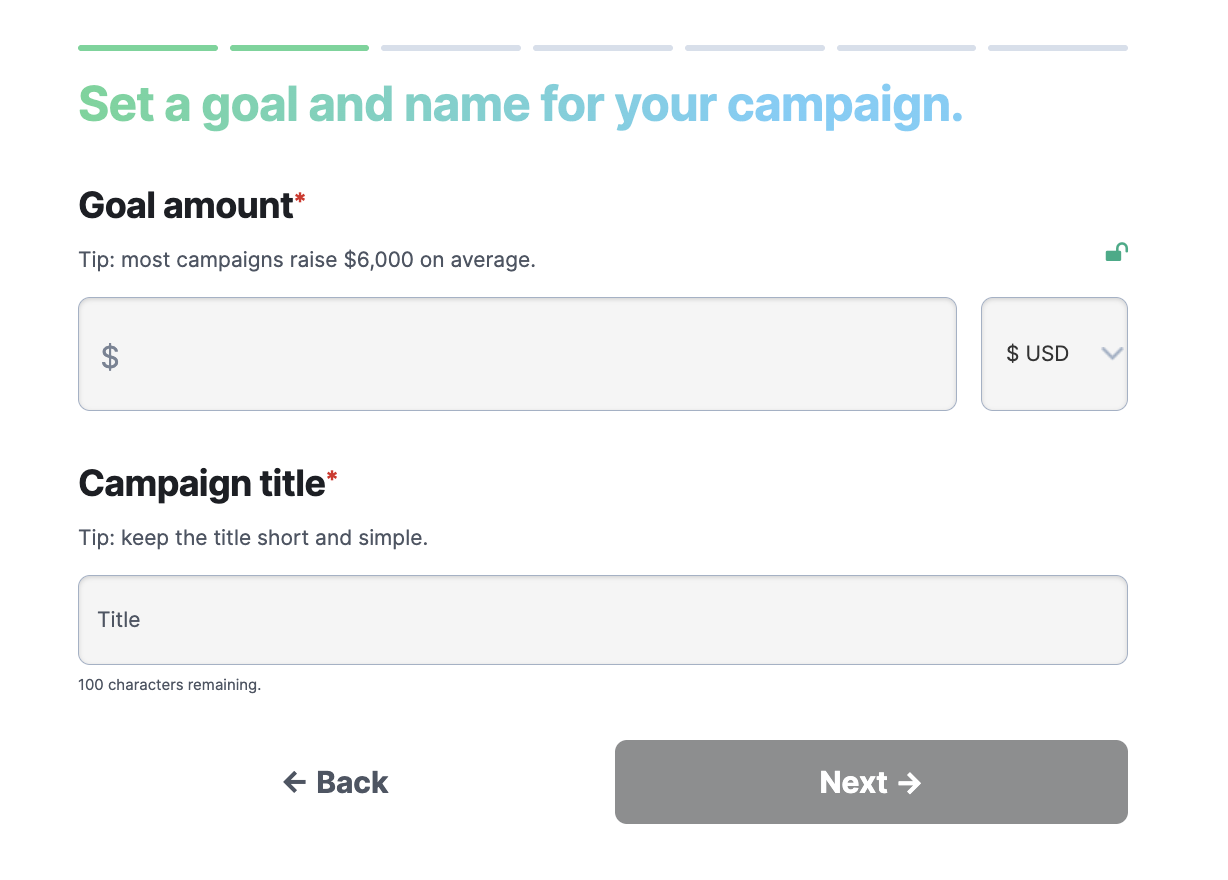The height and width of the screenshot is (880, 1228).
Task: Click the "Goal amount" field label
Action: [186, 206]
